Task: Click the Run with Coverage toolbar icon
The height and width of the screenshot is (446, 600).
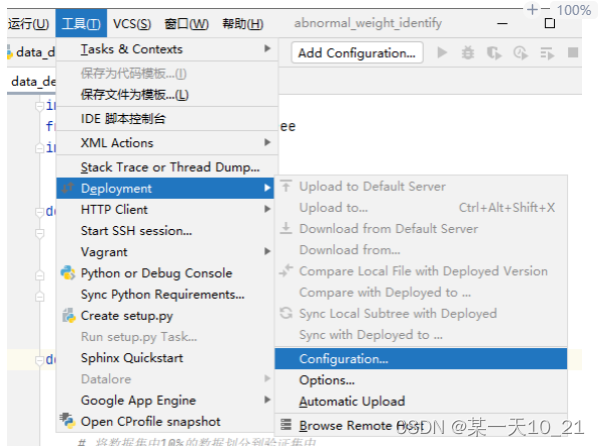Action: (494, 53)
